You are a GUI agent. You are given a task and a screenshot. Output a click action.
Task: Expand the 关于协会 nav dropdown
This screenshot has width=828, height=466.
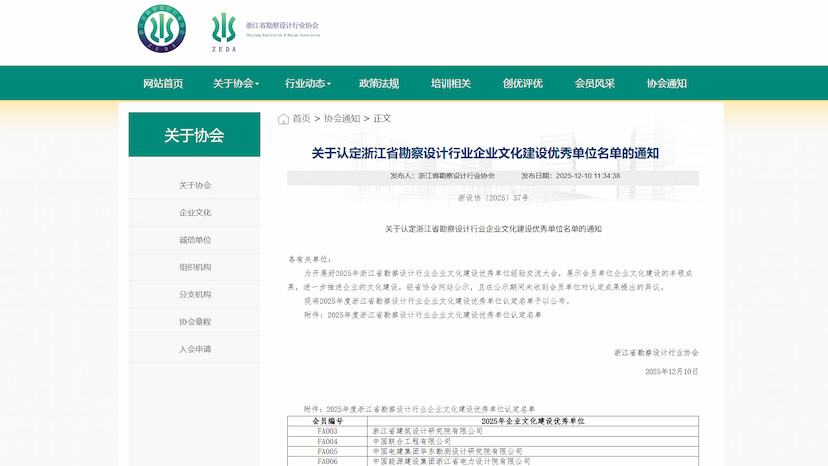tap(236, 83)
